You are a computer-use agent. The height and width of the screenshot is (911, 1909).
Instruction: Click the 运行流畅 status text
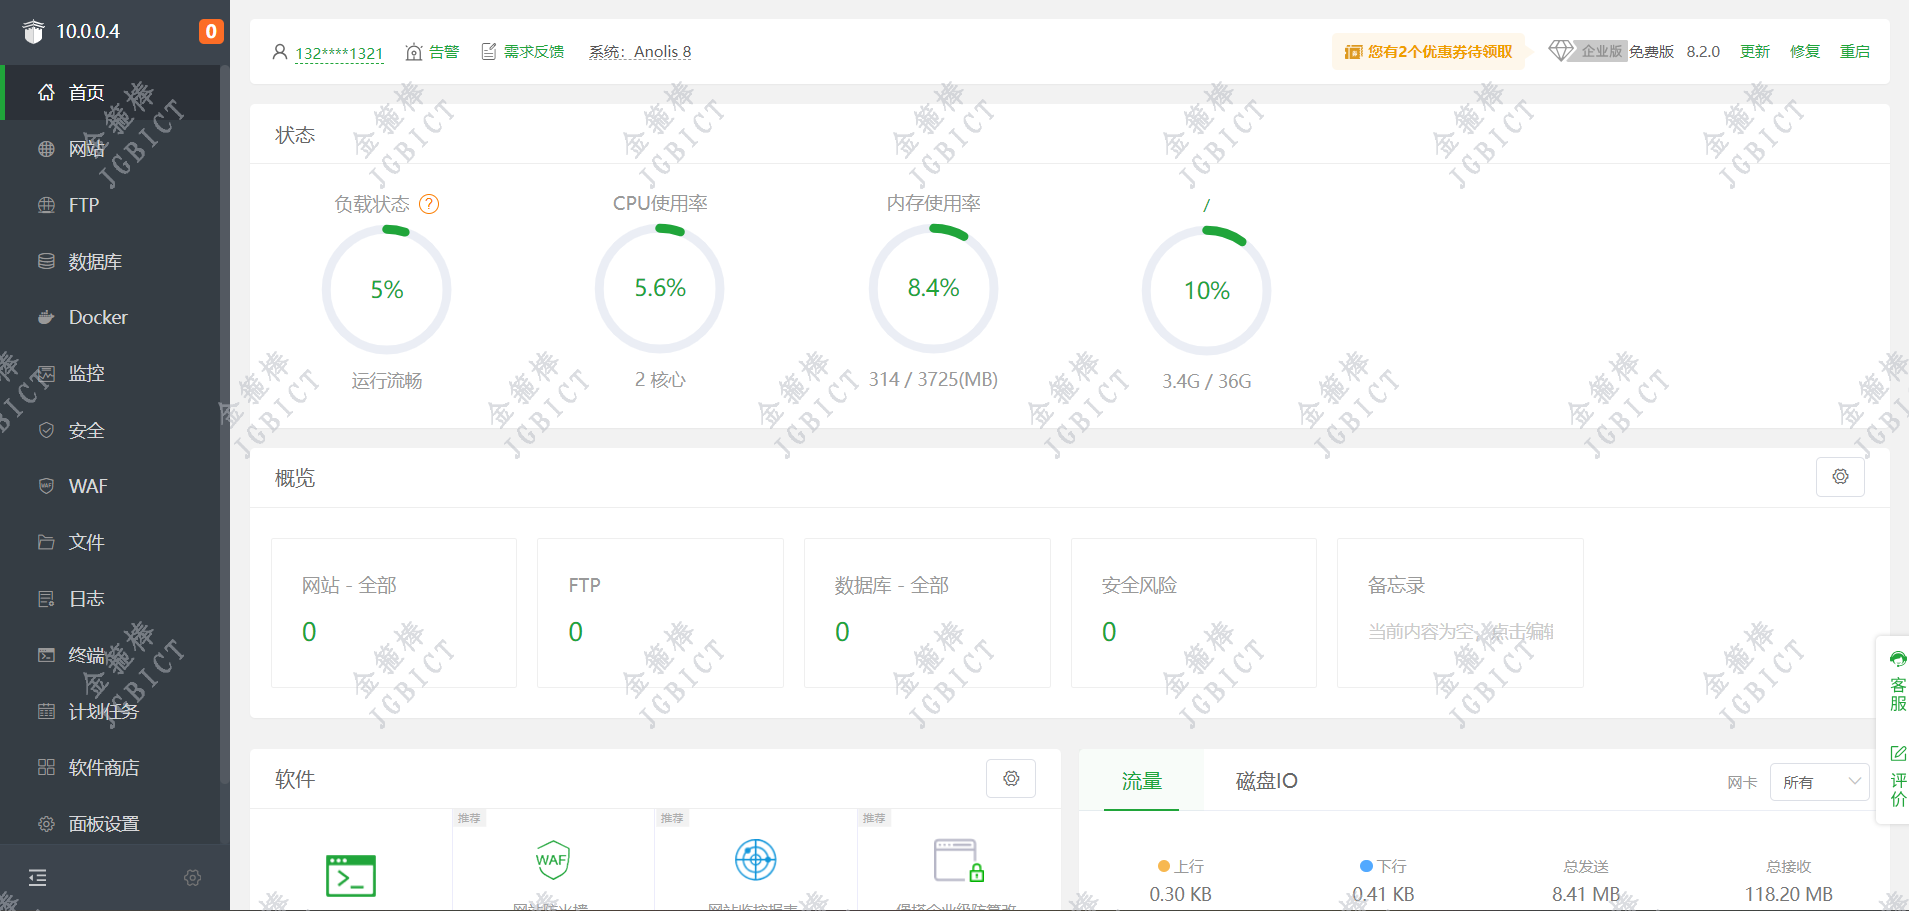click(387, 381)
